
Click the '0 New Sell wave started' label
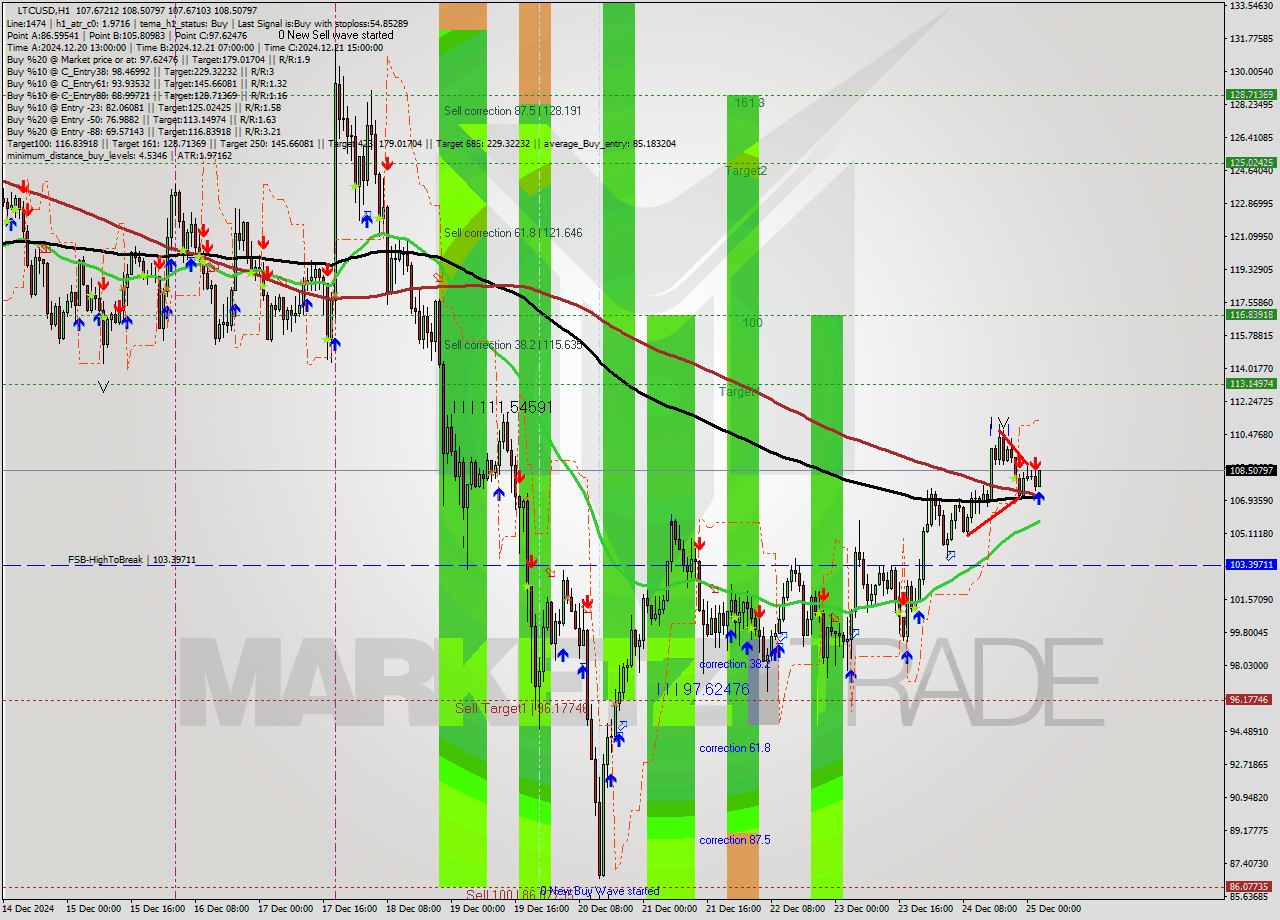(336, 35)
